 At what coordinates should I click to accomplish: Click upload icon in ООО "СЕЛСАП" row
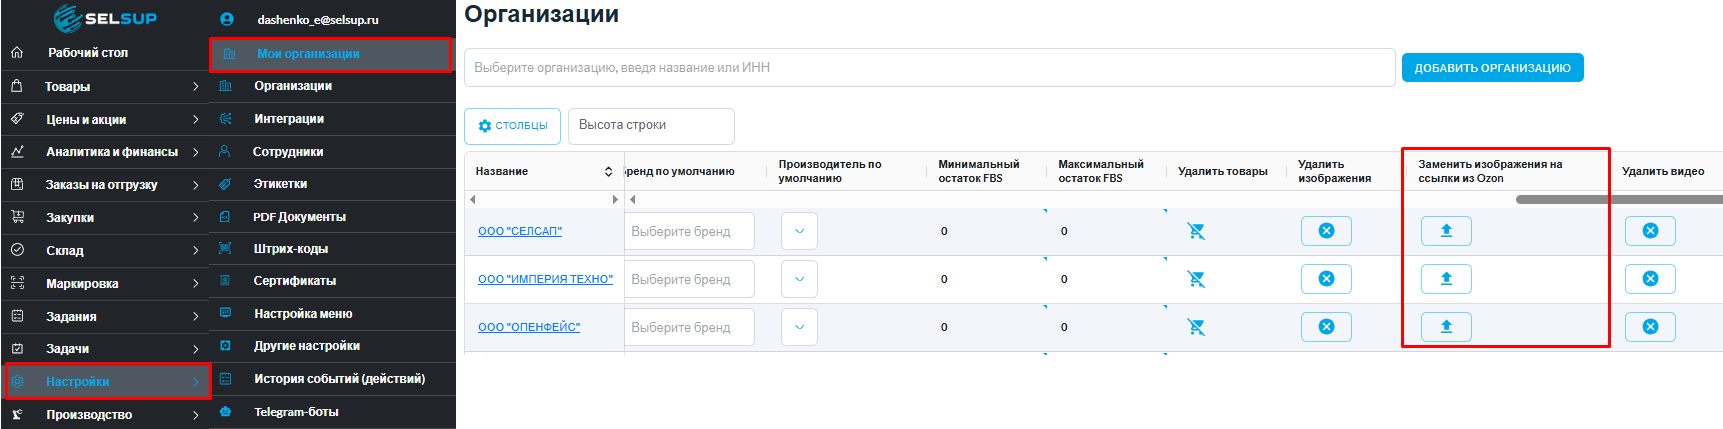coord(1446,231)
